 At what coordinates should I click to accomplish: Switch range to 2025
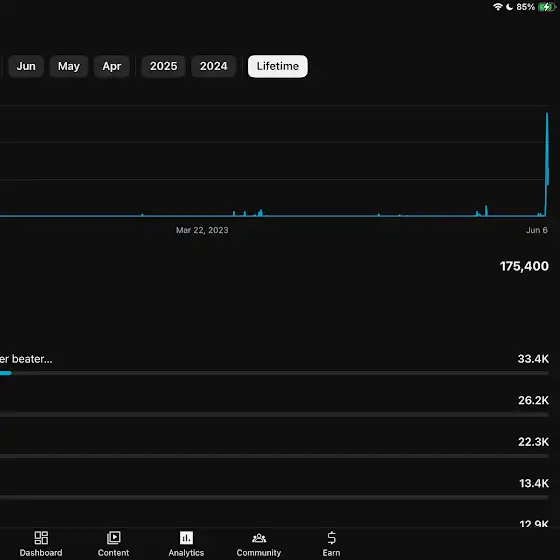coord(164,66)
